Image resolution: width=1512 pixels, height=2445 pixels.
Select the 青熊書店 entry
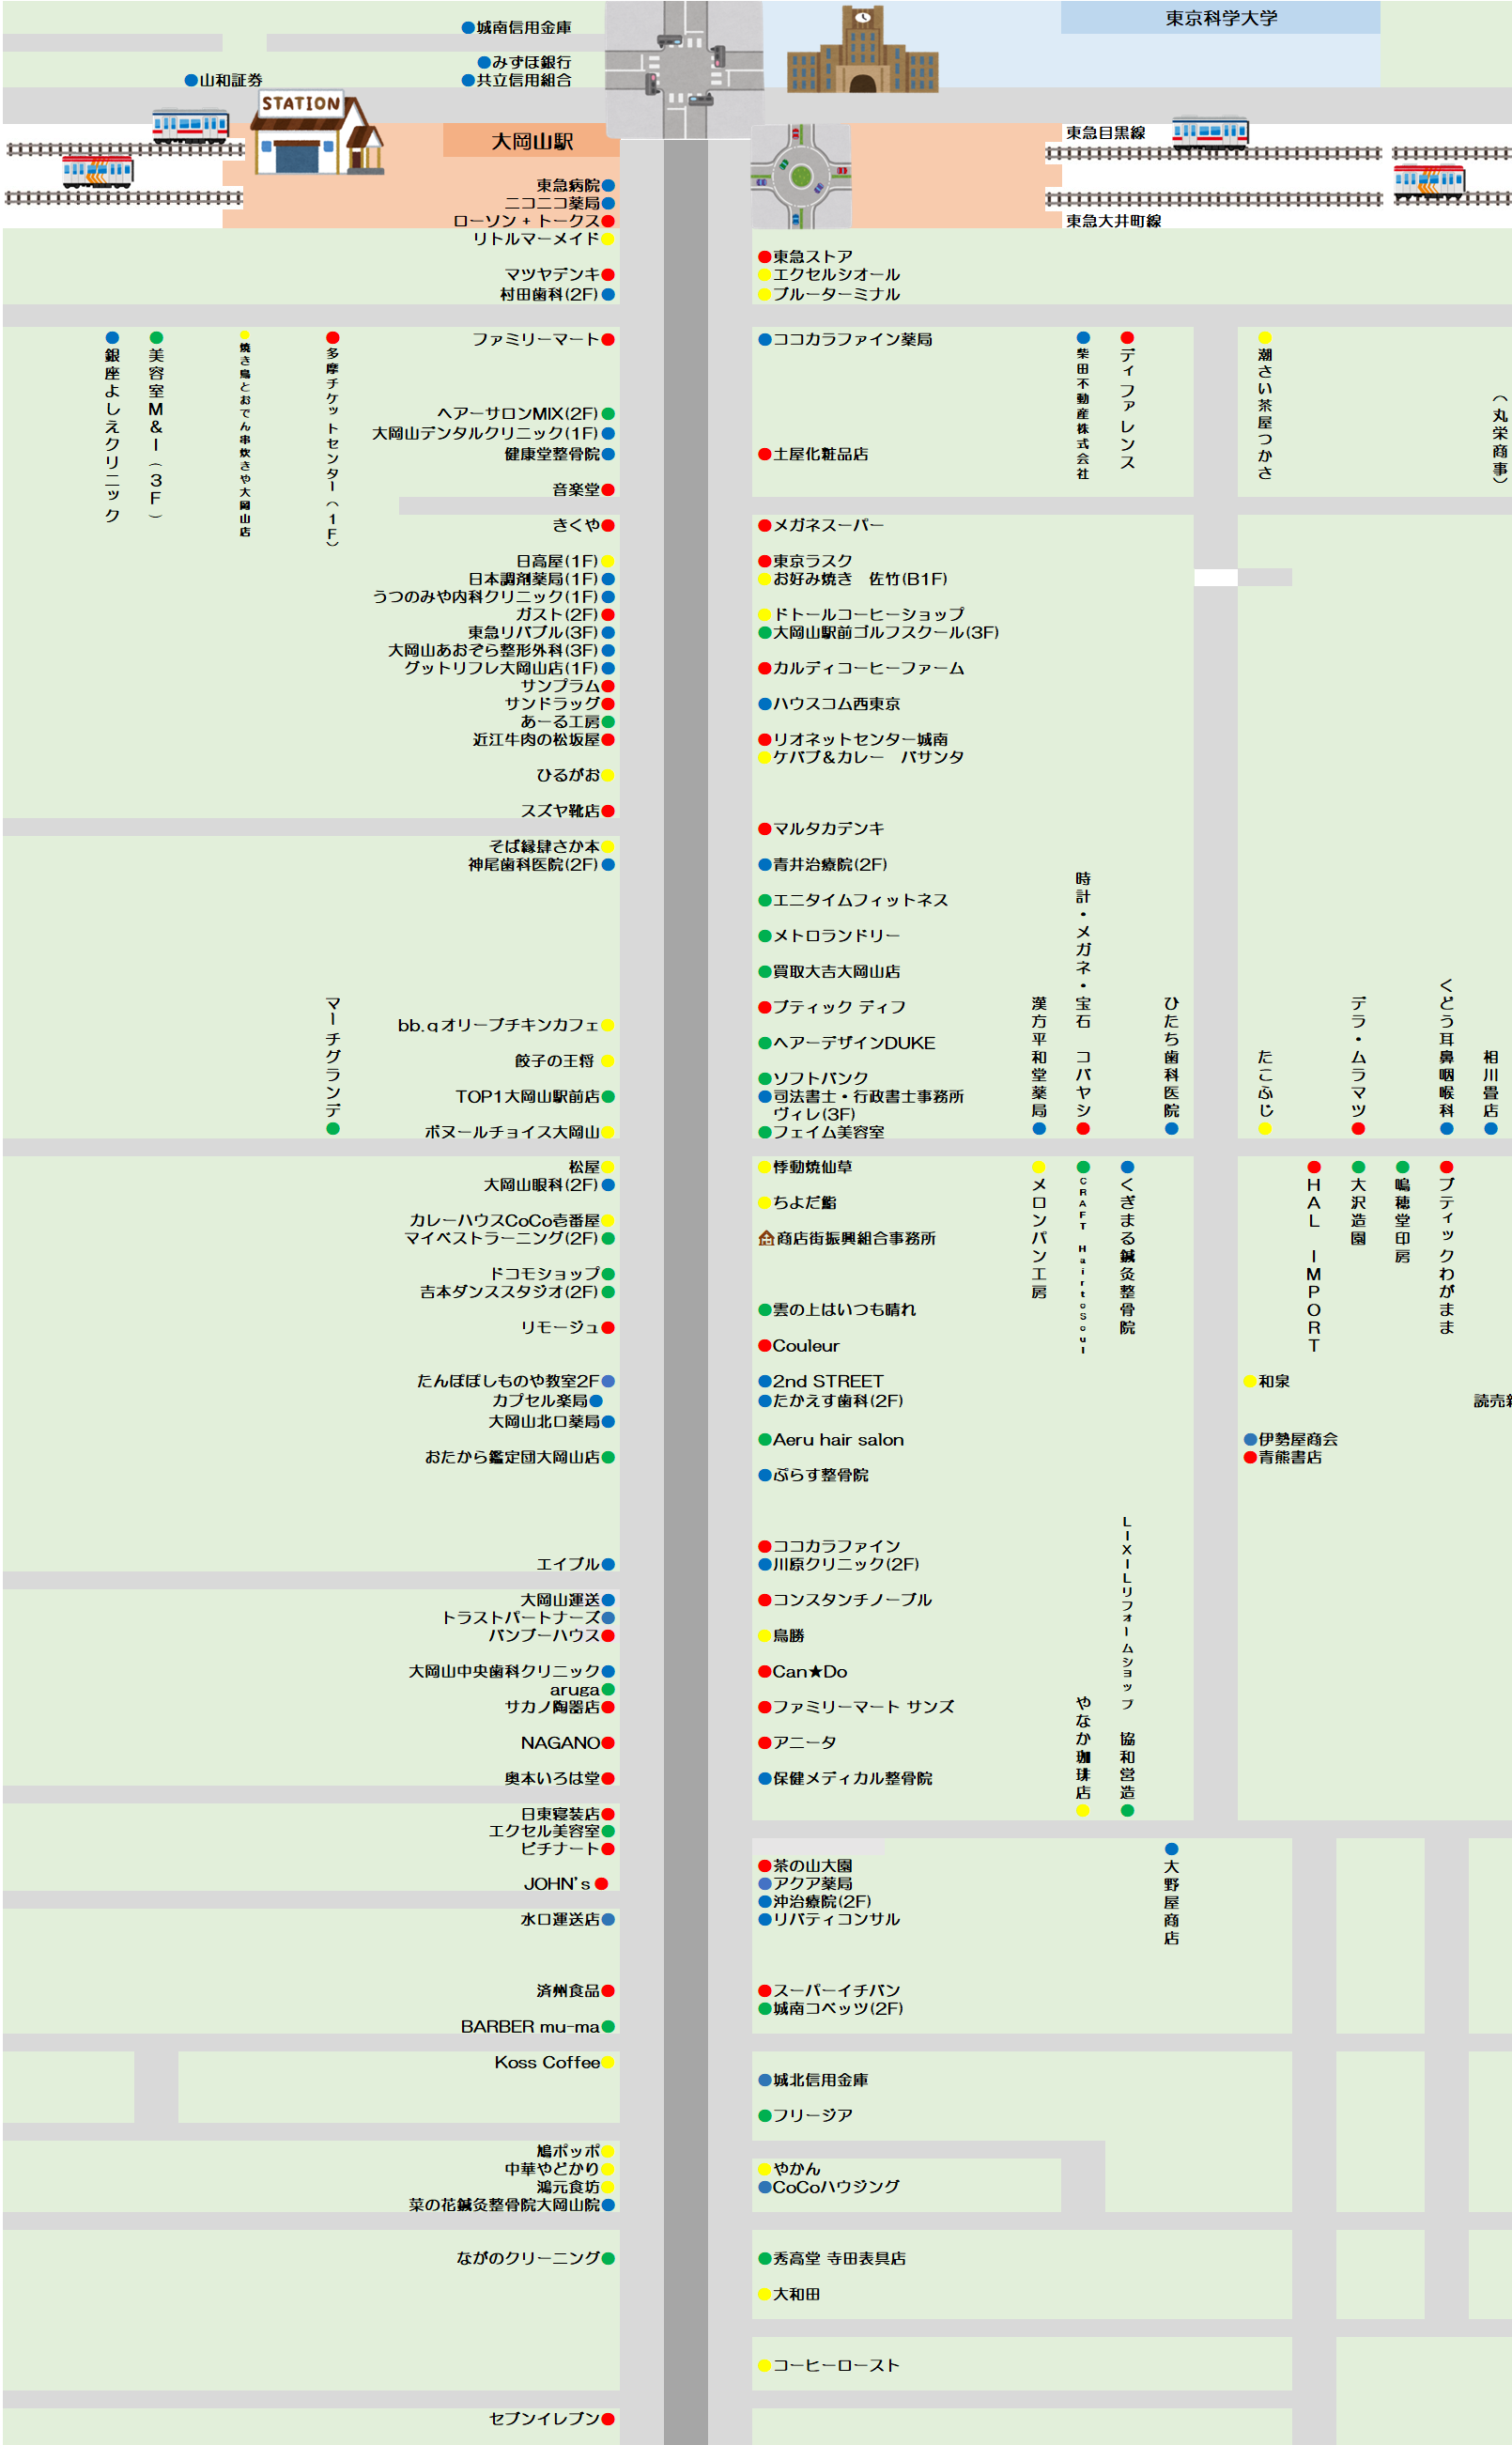(1283, 1457)
